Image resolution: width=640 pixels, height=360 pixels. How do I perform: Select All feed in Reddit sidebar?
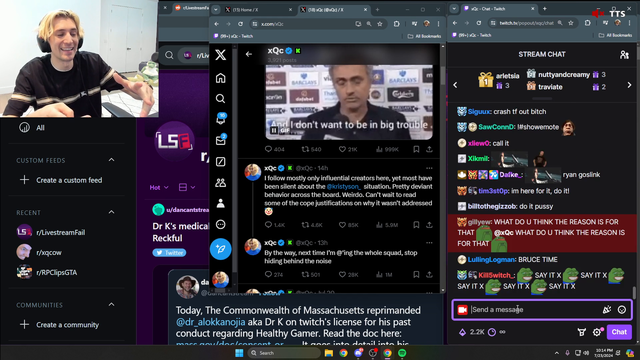[32, 128]
